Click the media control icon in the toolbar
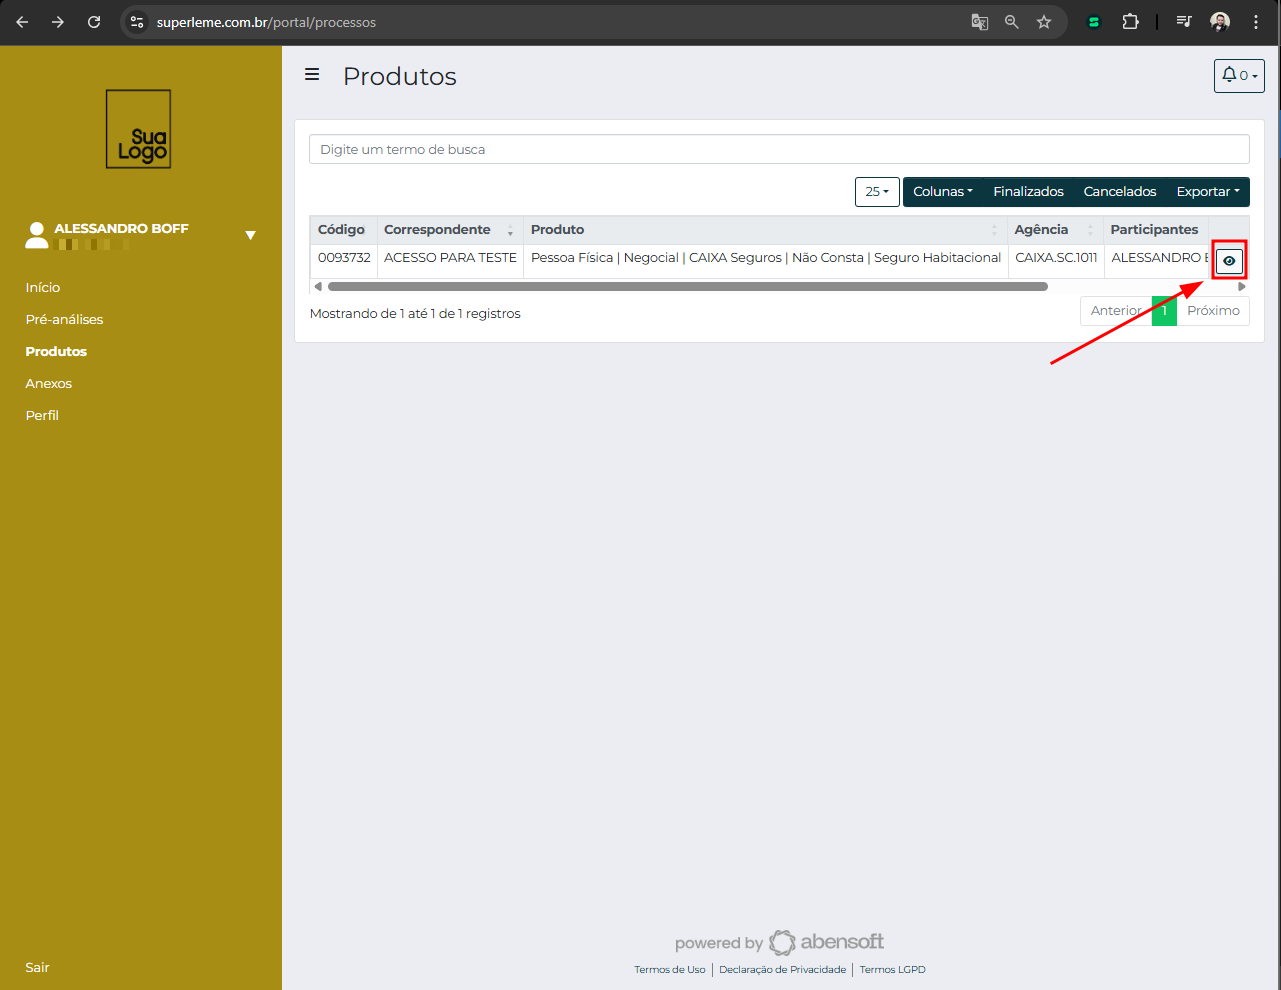The height and width of the screenshot is (990, 1281). tap(1183, 21)
